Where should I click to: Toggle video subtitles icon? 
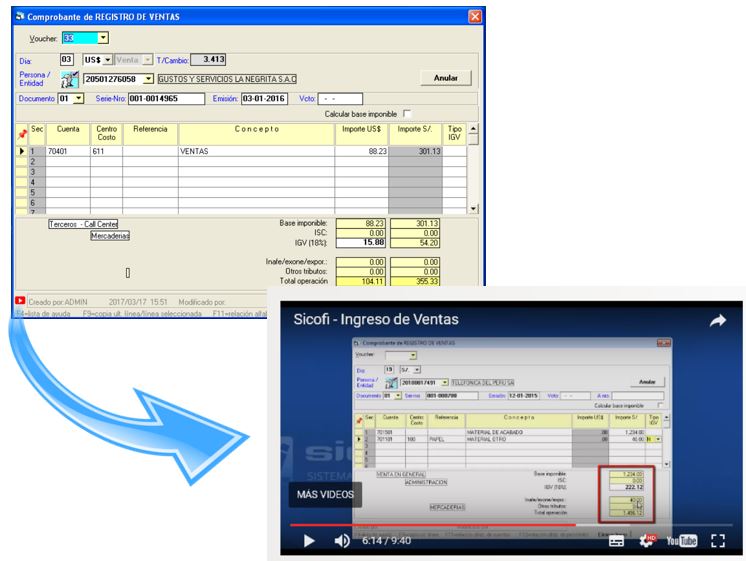pyautogui.click(x=617, y=541)
